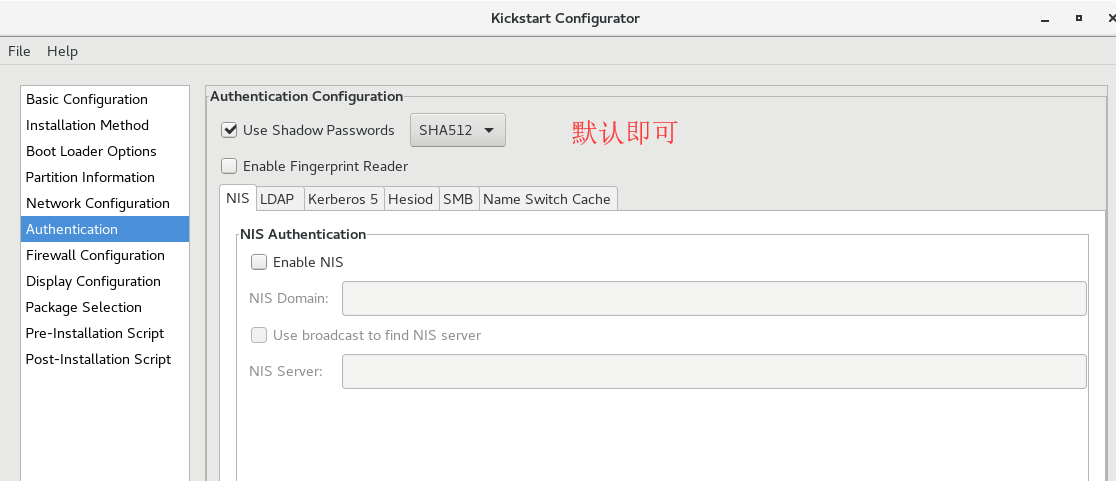Tick the Enable NIS checkbox
1116x481 pixels.
[259, 262]
